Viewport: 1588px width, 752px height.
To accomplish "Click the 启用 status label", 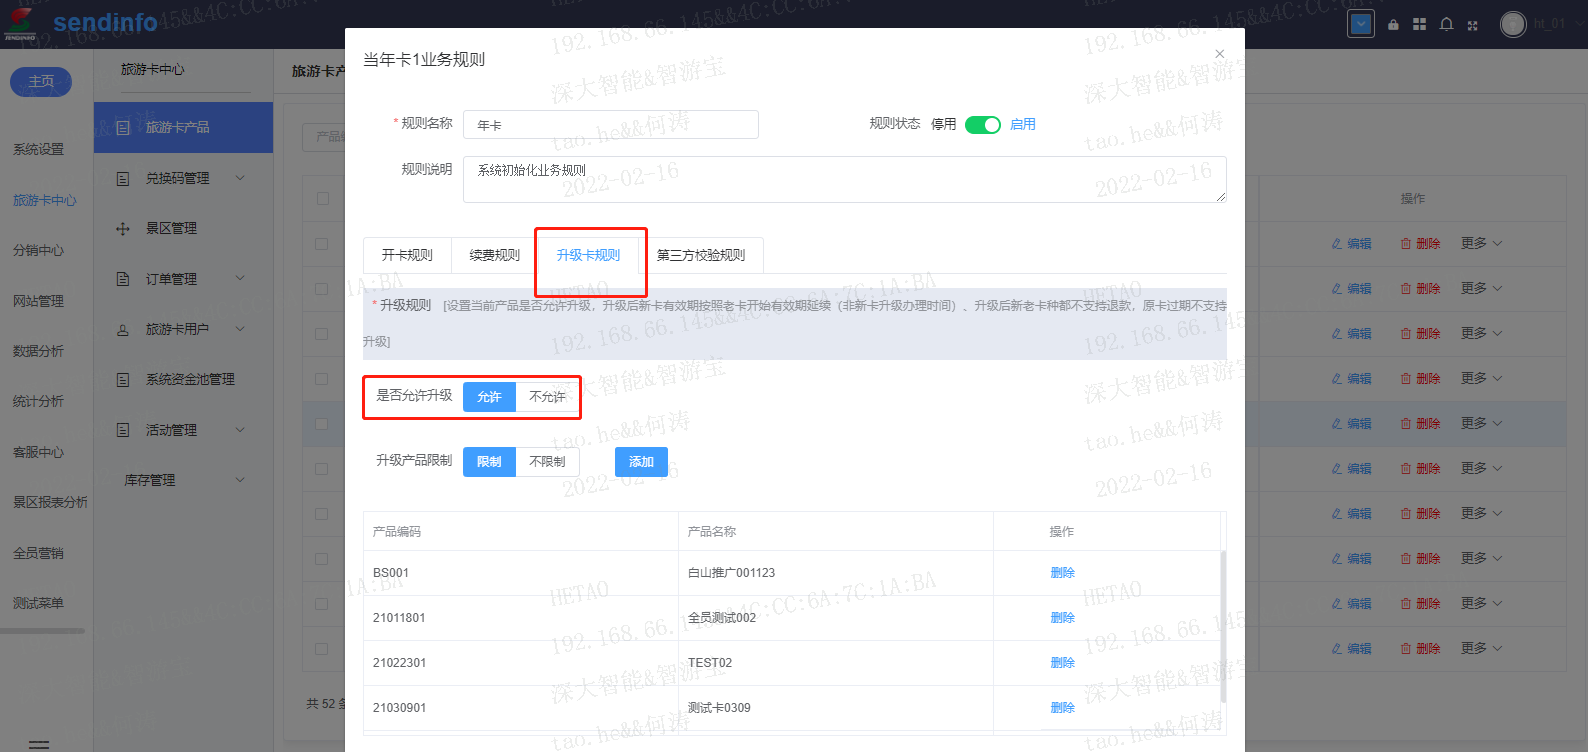I will click(1023, 124).
